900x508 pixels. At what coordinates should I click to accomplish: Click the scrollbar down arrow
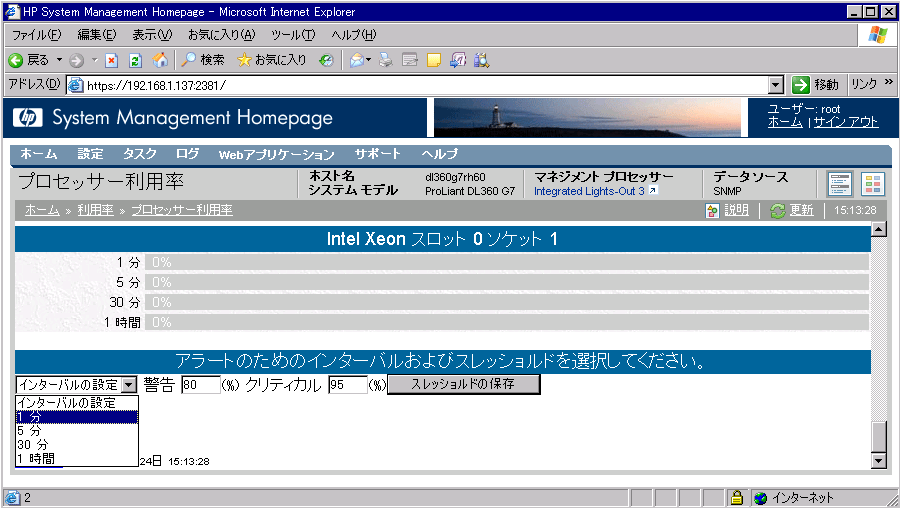[879, 460]
